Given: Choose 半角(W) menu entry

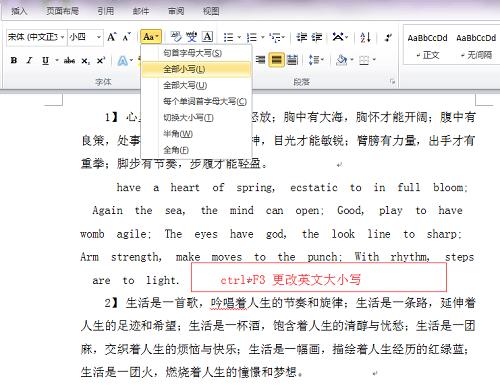Looking at the screenshot, I should pyautogui.click(x=196, y=134).
